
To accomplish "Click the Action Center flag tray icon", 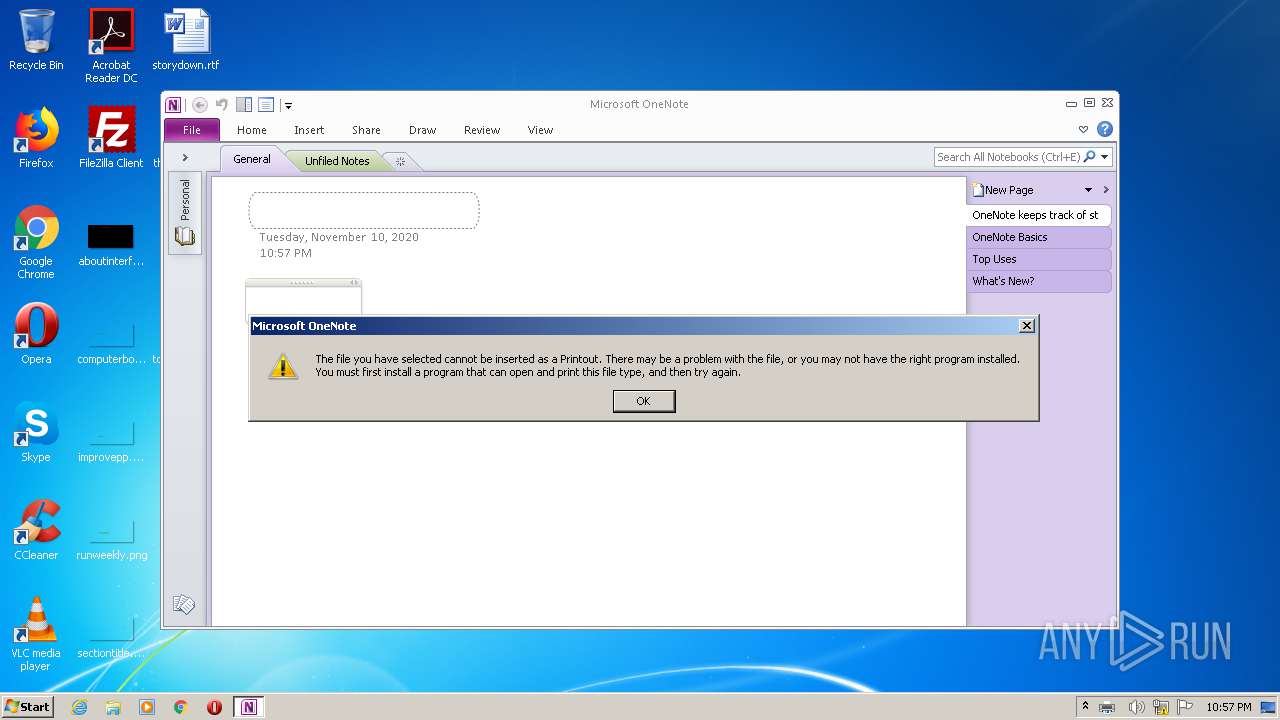I will [x=1185, y=707].
